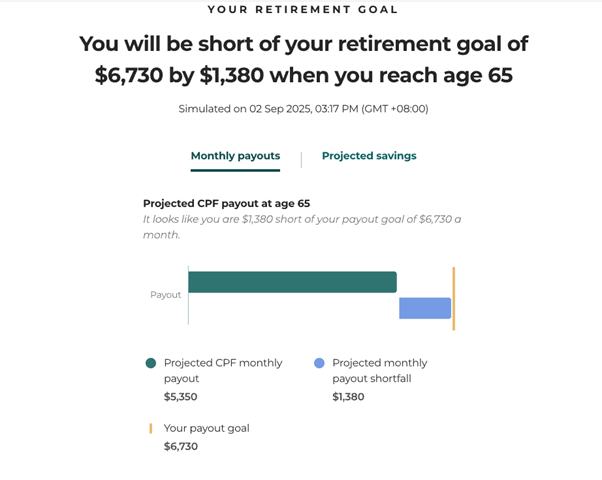Switch to the Projected savings tab

(369, 156)
